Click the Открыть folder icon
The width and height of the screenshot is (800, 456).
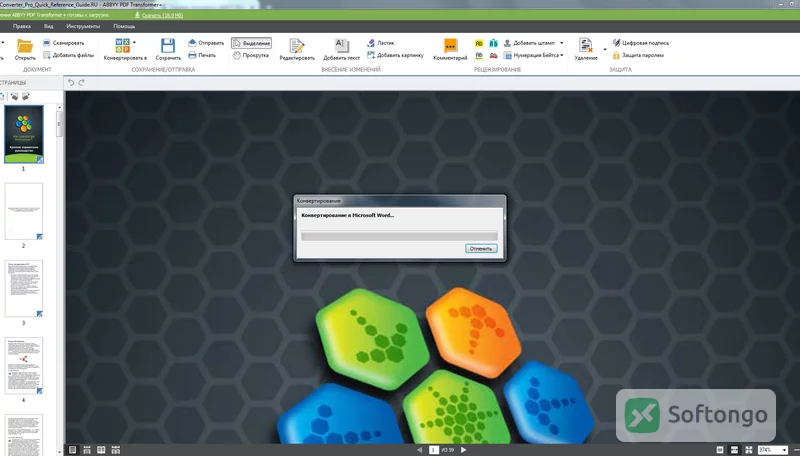coord(24,46)
